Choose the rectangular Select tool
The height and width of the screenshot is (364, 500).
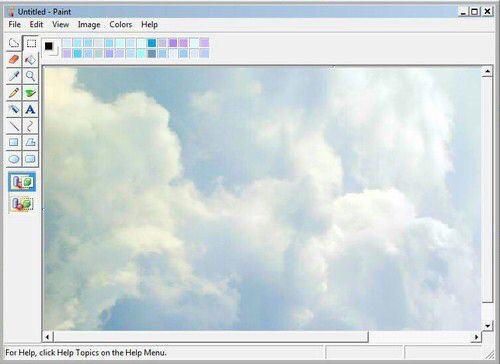point(31,43)
